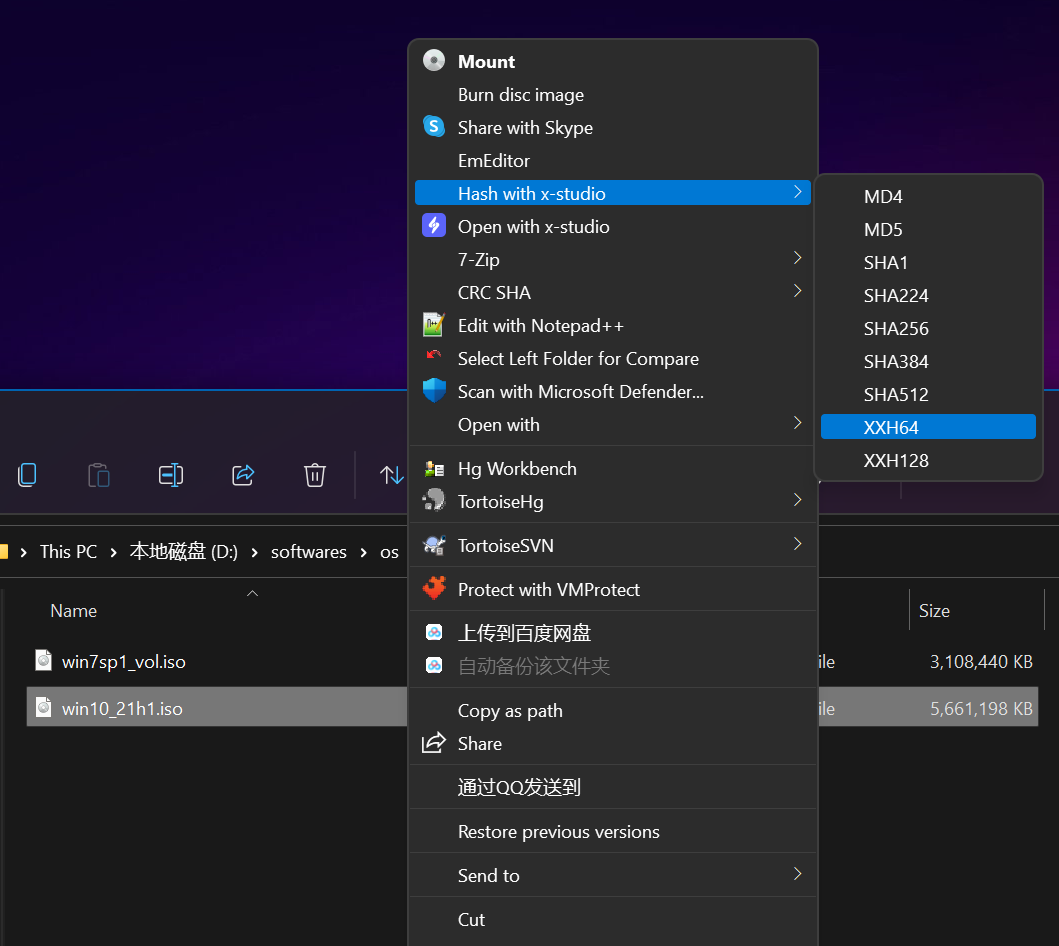
Task: Click the Microsoft Defender shield icon
Action: pos(434,391)
